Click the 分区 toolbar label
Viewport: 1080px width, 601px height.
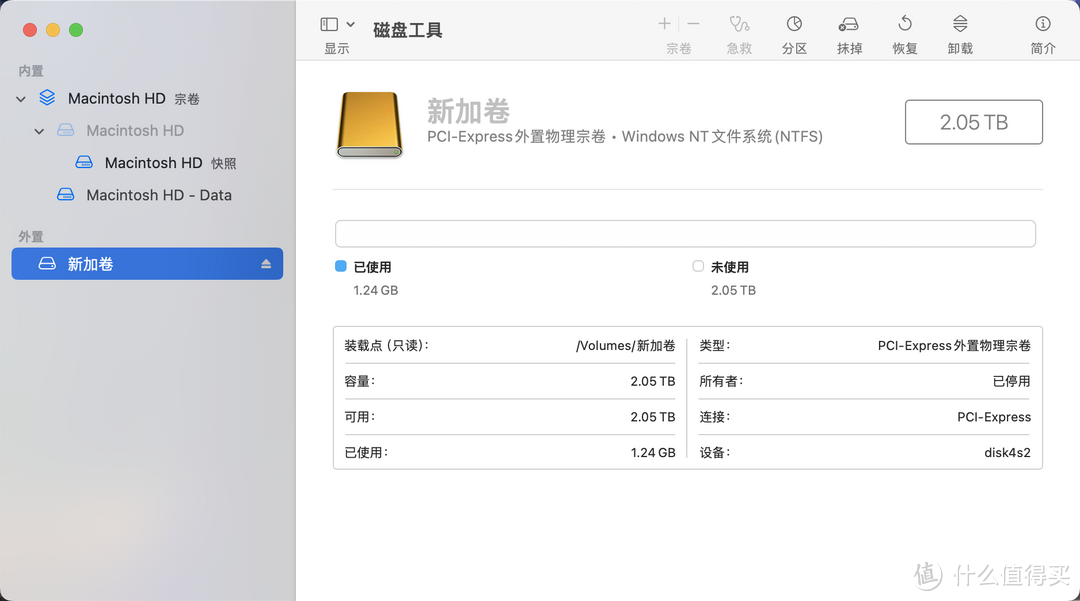[794, 49]
